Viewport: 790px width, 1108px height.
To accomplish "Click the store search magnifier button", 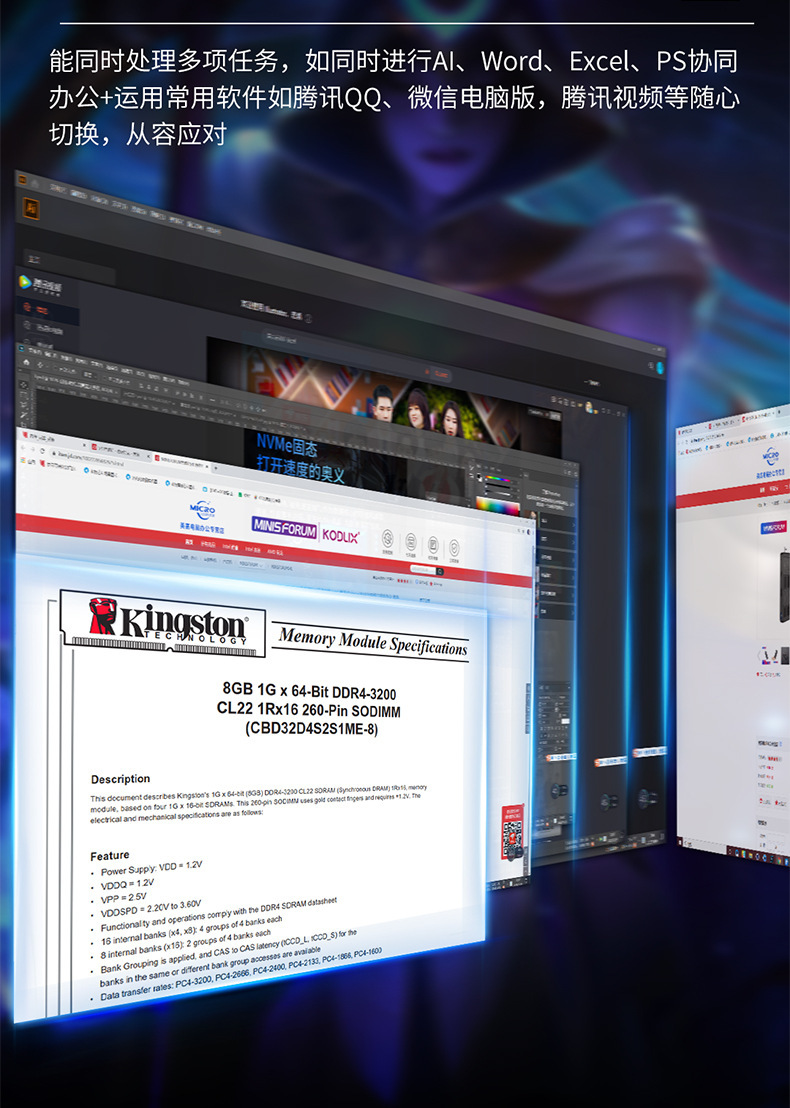I will [440, 571].
